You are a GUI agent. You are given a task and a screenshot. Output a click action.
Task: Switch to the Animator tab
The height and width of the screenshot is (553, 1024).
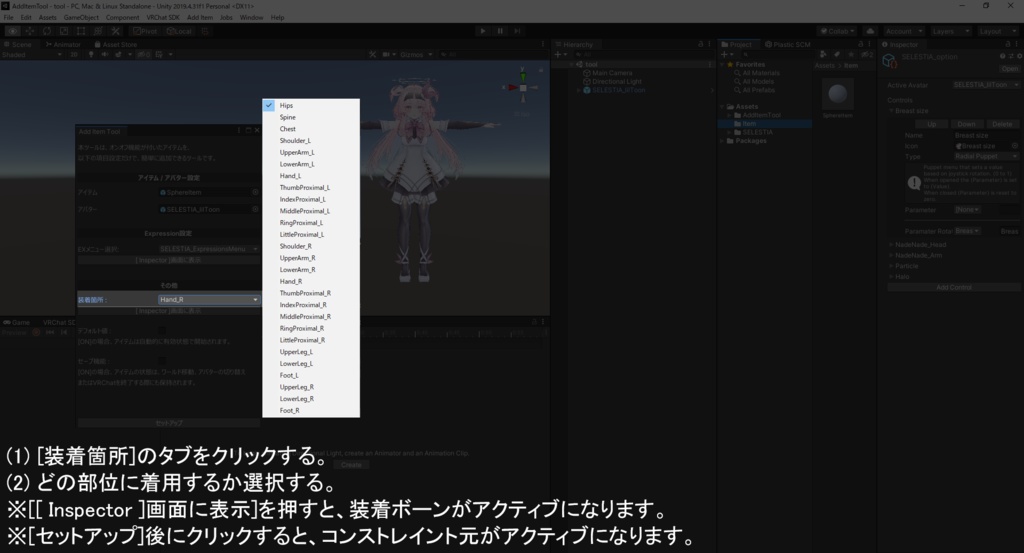coord(63,44)
